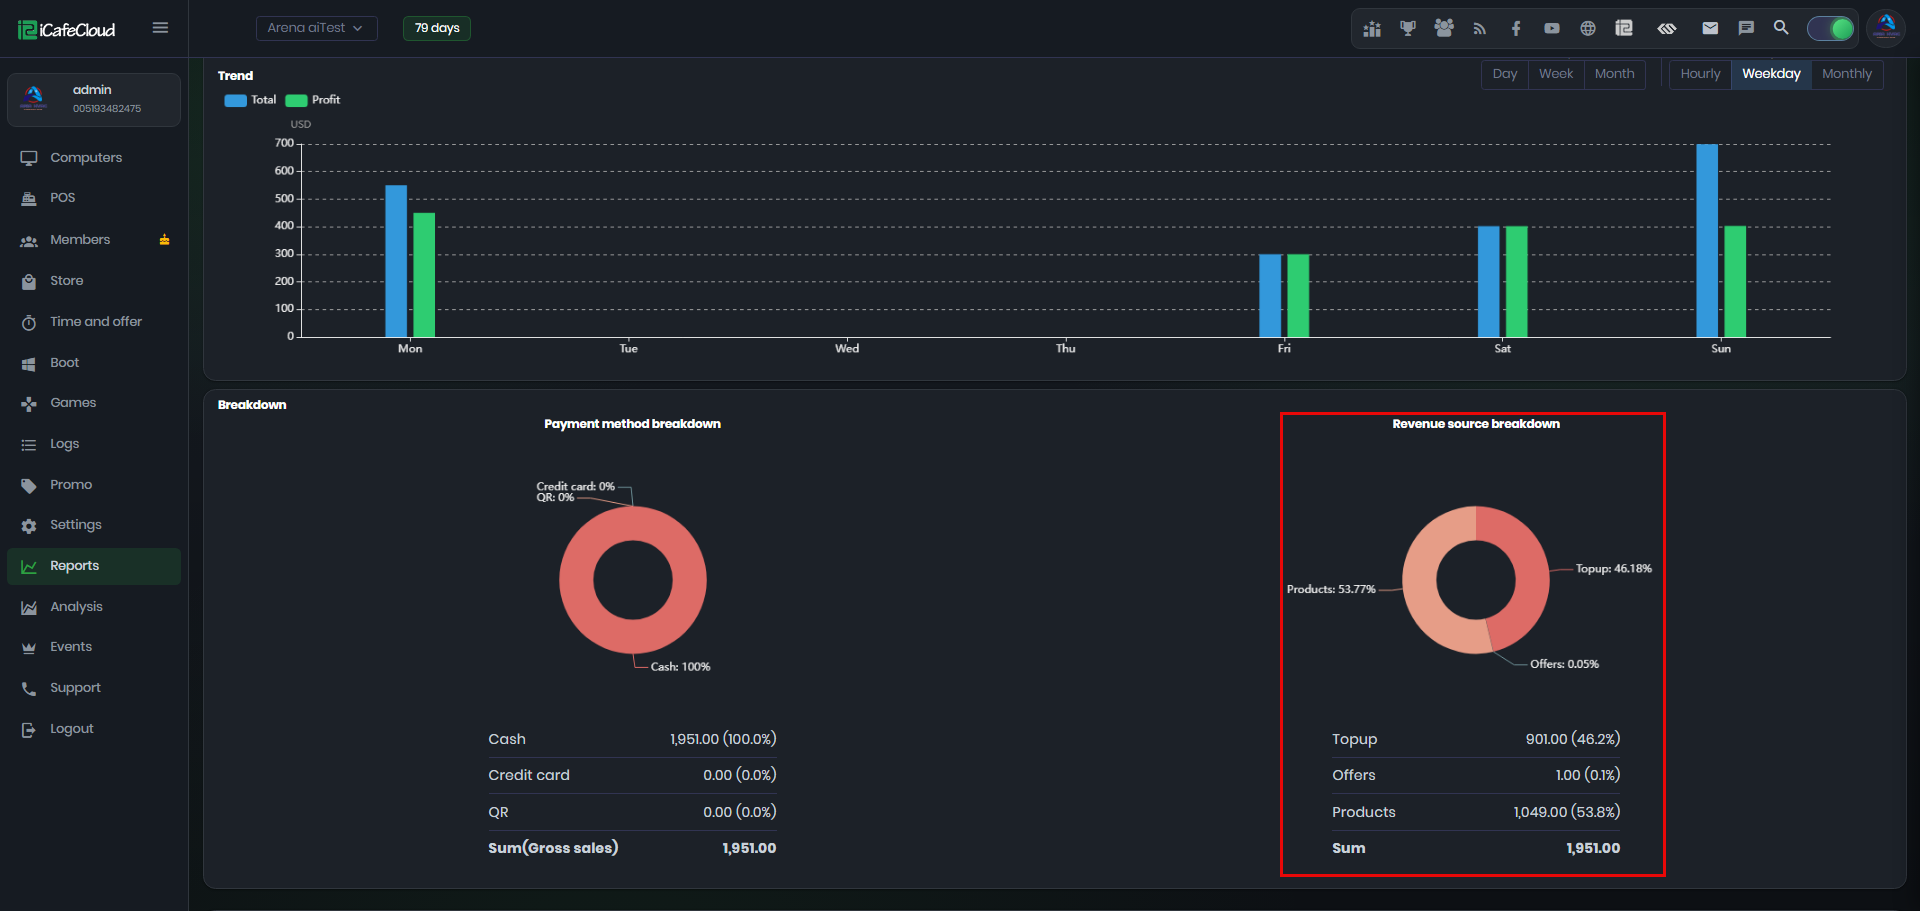Viewport: 1920px width, 911px height.
Task: Open the YouTube icon link
Action: click(1552, 28)
